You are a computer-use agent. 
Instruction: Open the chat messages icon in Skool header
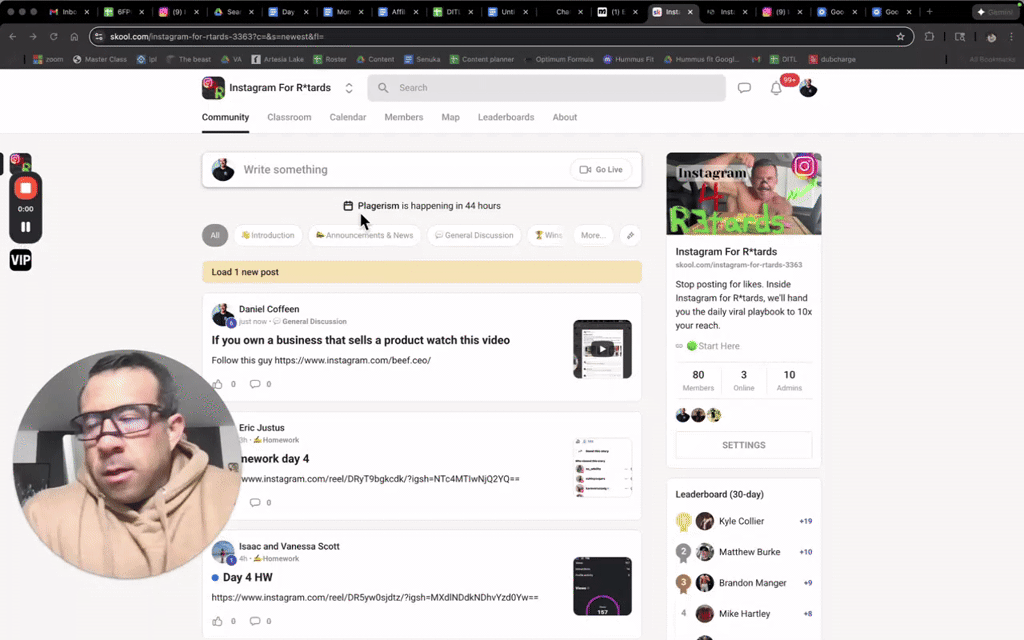click(x=744, y=88)
